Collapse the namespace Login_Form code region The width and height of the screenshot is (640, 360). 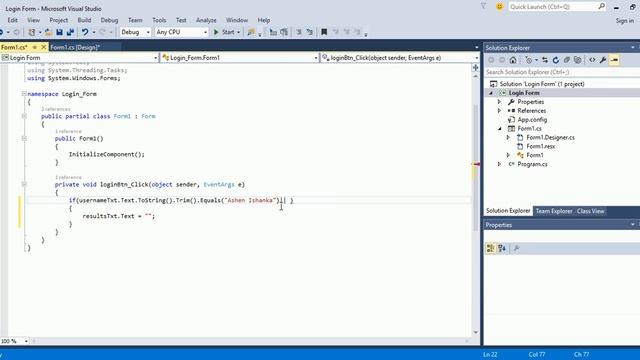pos(24,94)
